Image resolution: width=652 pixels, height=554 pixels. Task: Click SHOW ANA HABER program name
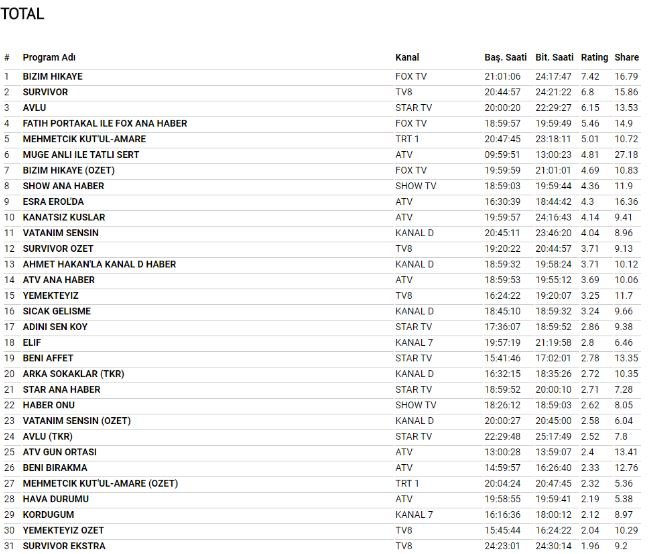pyautogui.click(x=63, y=186)
